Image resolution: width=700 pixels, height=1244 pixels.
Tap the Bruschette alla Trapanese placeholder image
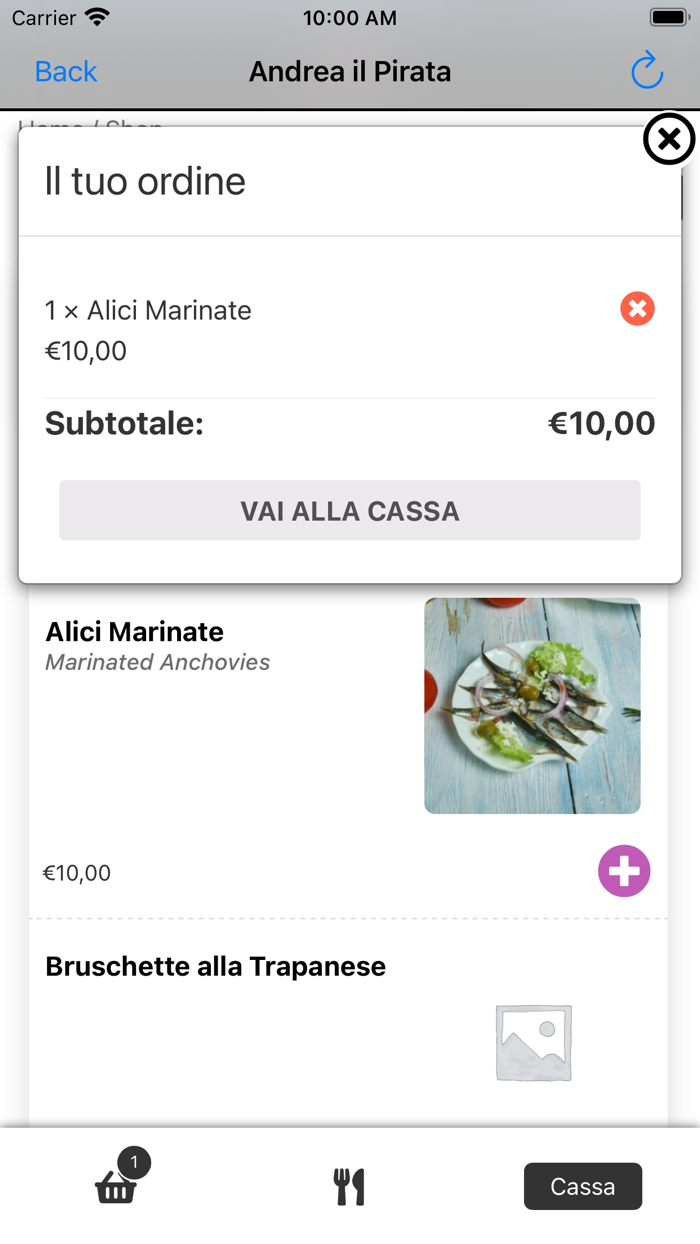[533, 1043]
